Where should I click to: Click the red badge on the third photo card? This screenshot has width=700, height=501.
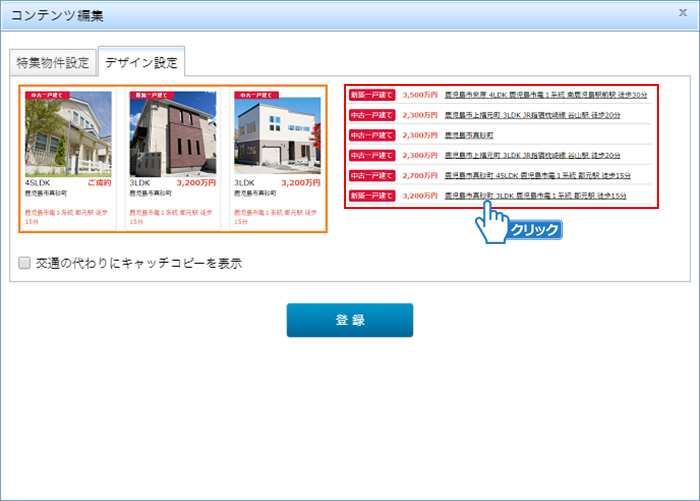point(257,95)
